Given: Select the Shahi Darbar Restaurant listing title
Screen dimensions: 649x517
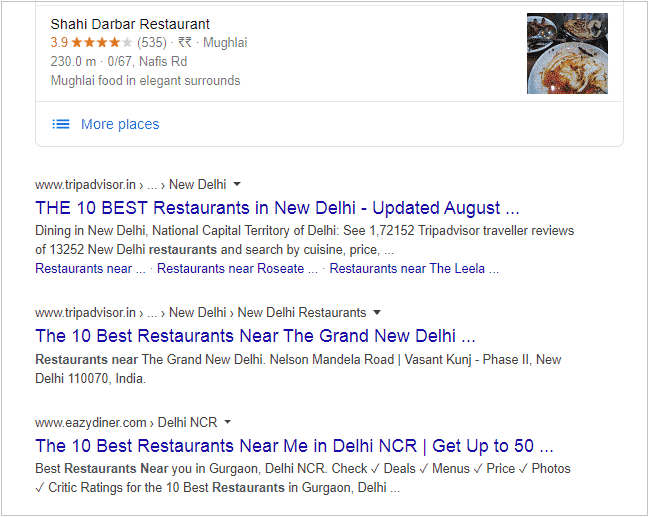Looking at the screenshot, I should click(x=130, y=24).
